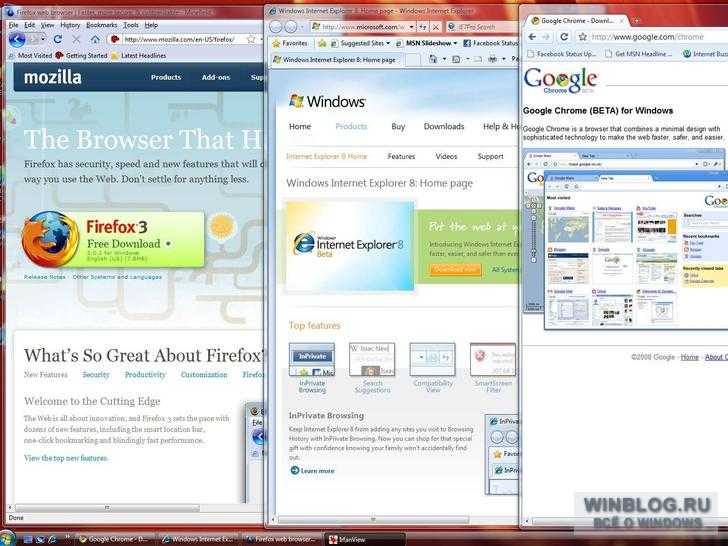The image size is (728, 546).
Task: Click the Products link on the mozilla page
Action: click(166, 77)
